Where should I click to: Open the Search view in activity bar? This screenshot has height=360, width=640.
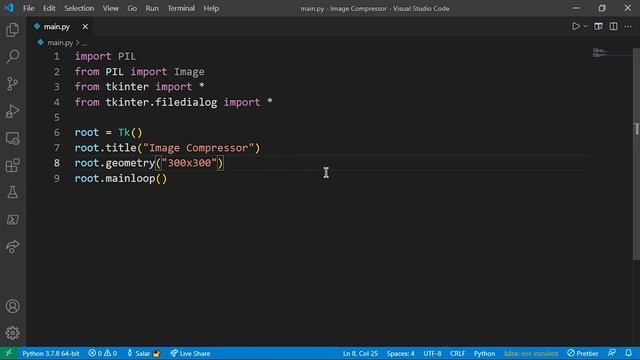12,56
